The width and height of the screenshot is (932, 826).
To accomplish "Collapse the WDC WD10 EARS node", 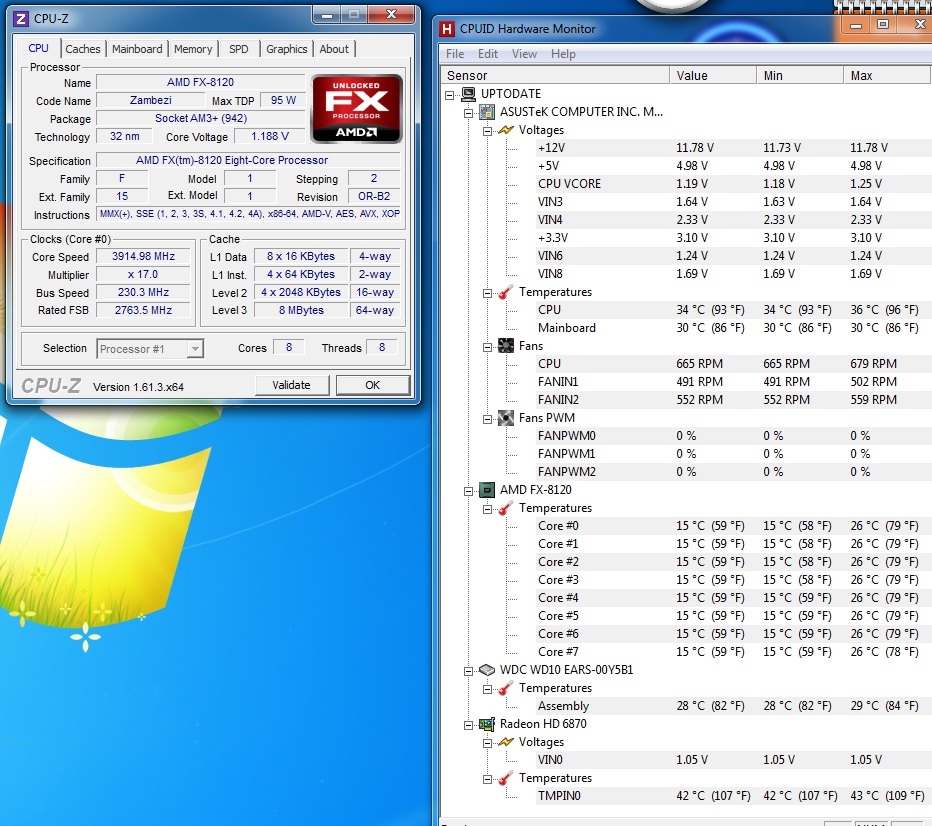I will 469,671.
